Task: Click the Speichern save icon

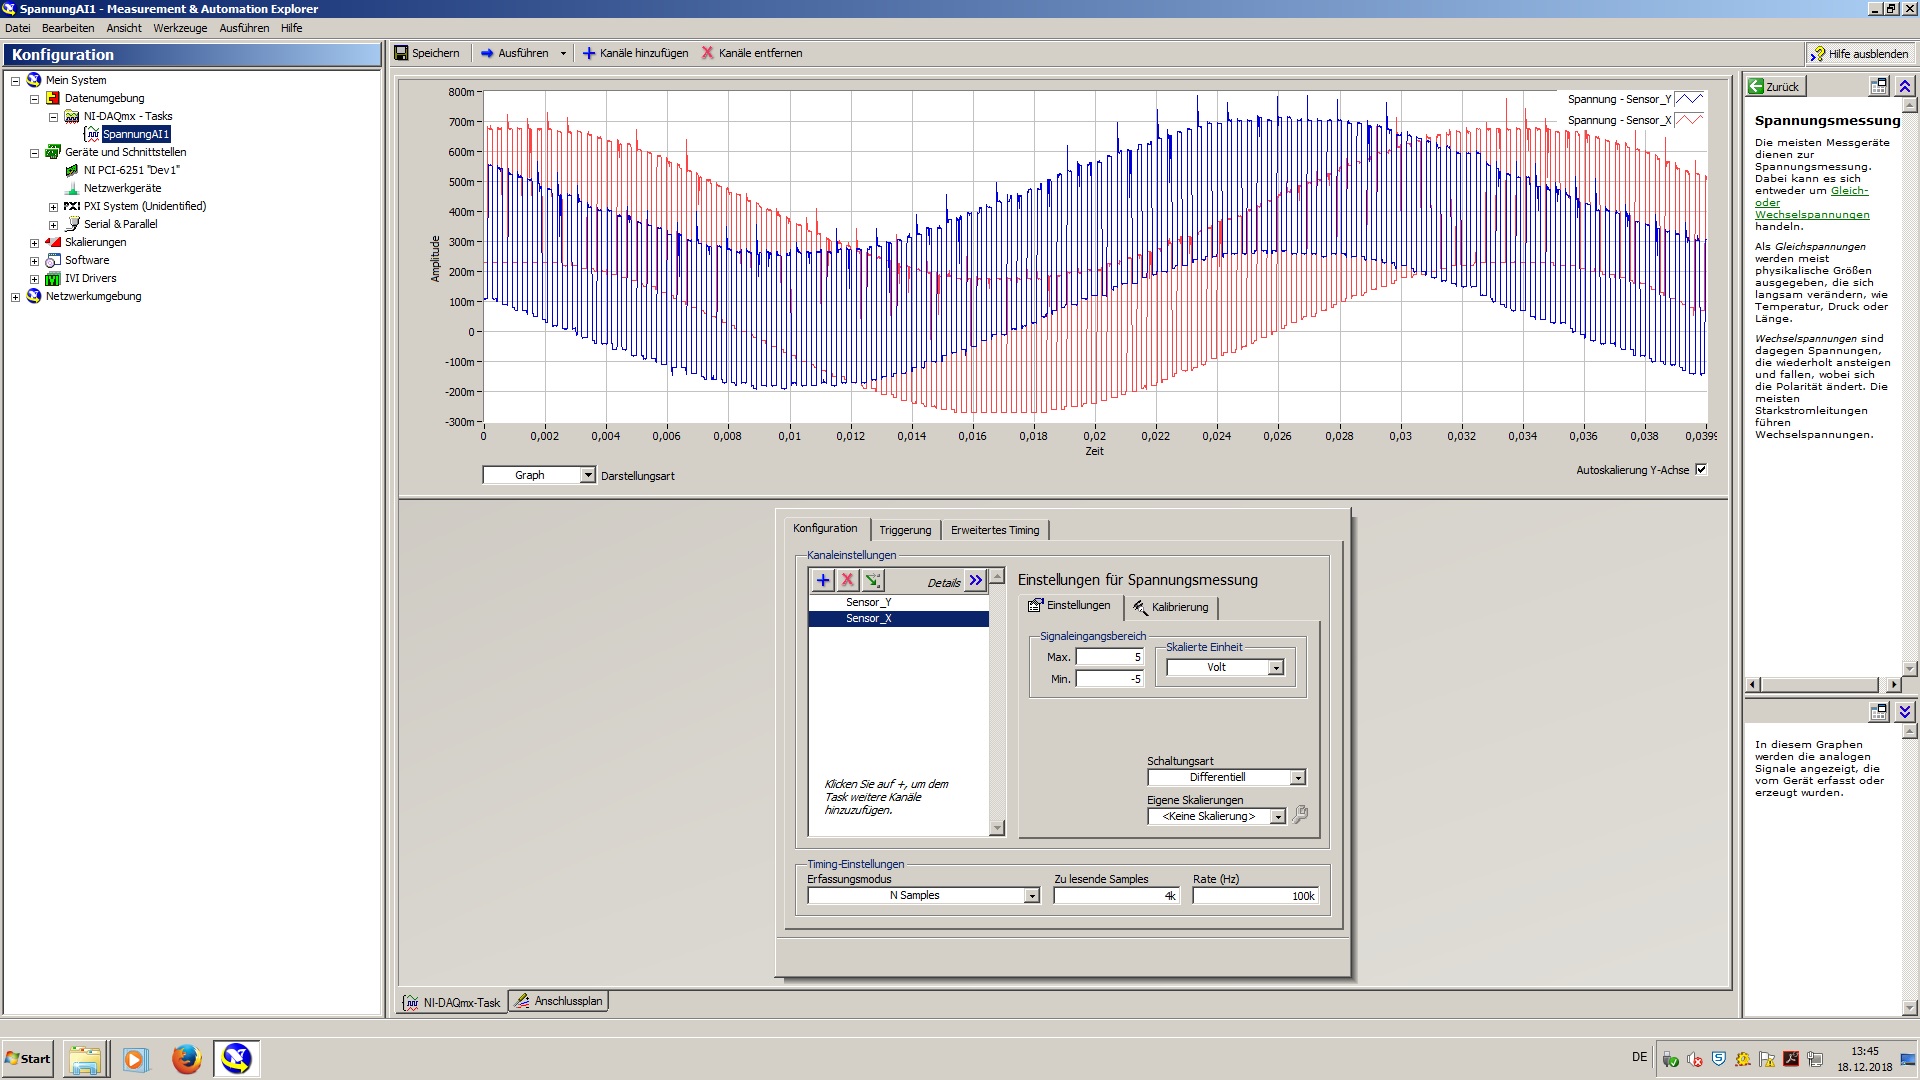Action: point(402,53)
